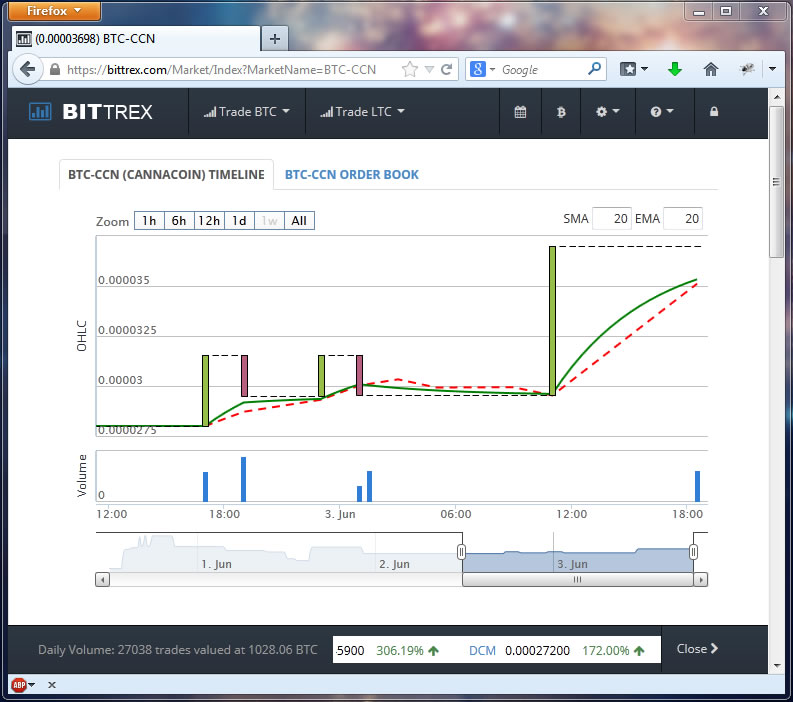793x702 pixels.
Task: Open the Firefox application menu
Action: pyautogui.click(x=54, y=11)
